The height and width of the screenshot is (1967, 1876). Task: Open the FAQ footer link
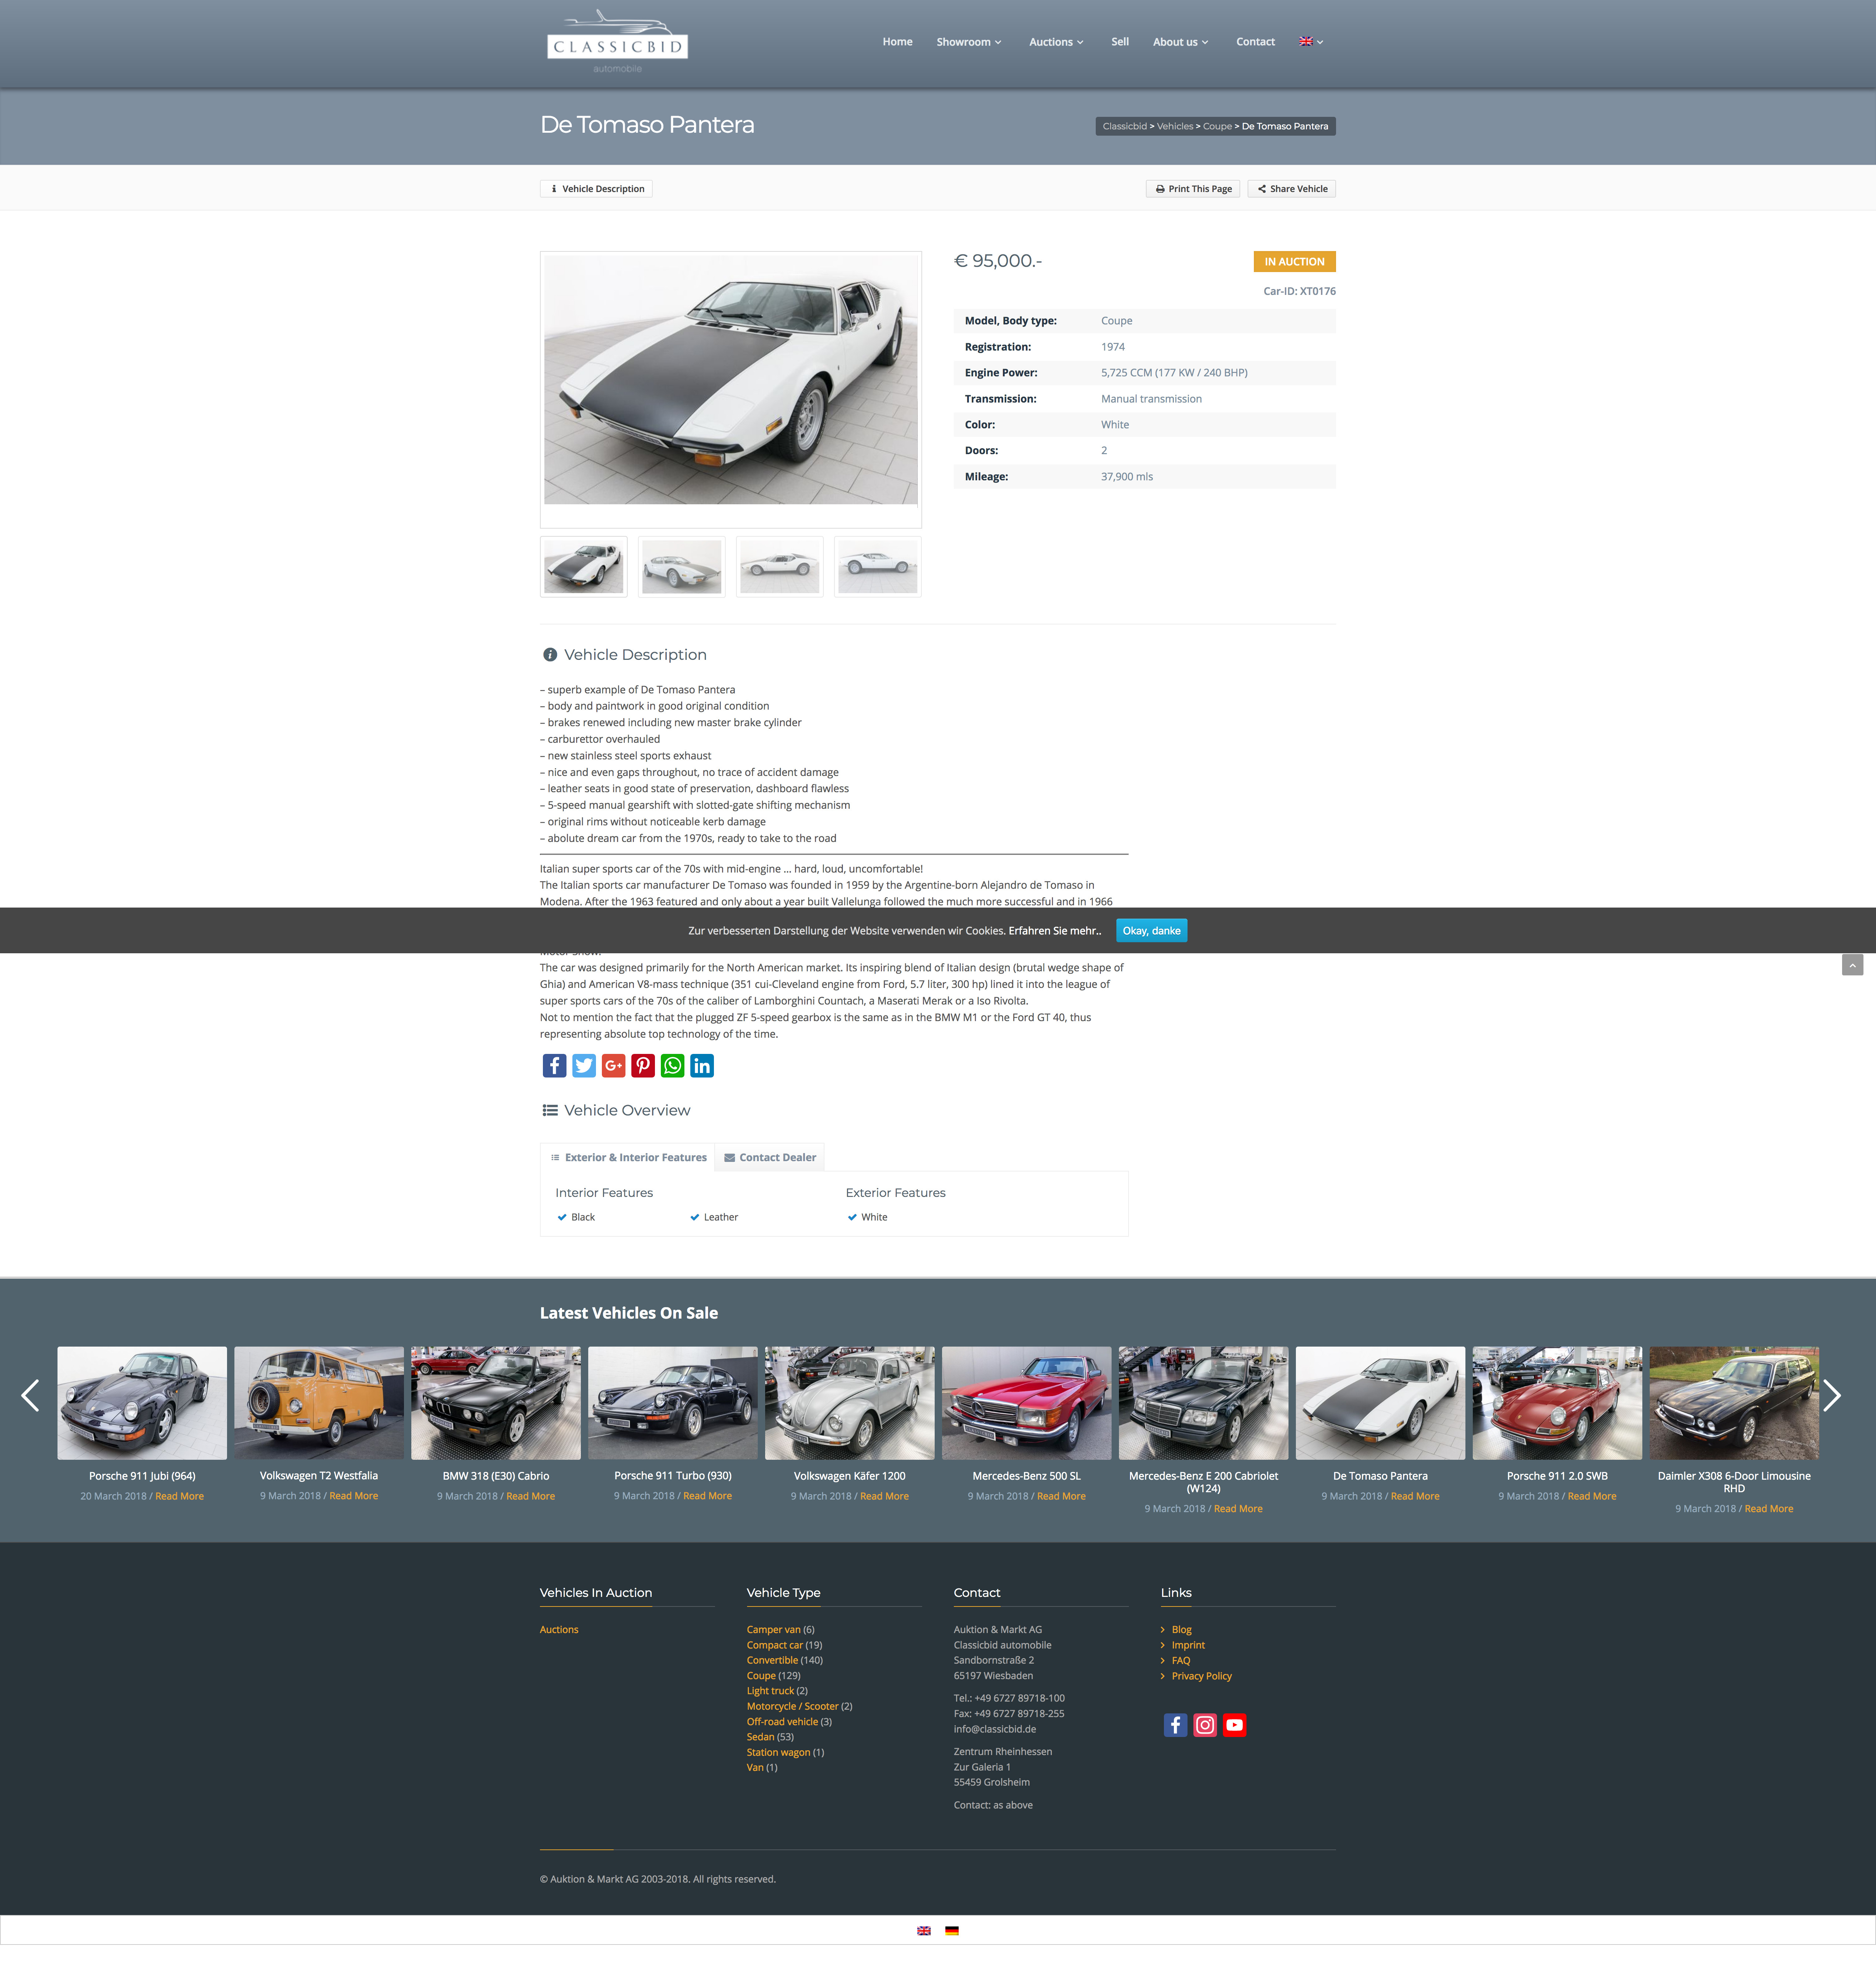click(x=1180, y=1661)
